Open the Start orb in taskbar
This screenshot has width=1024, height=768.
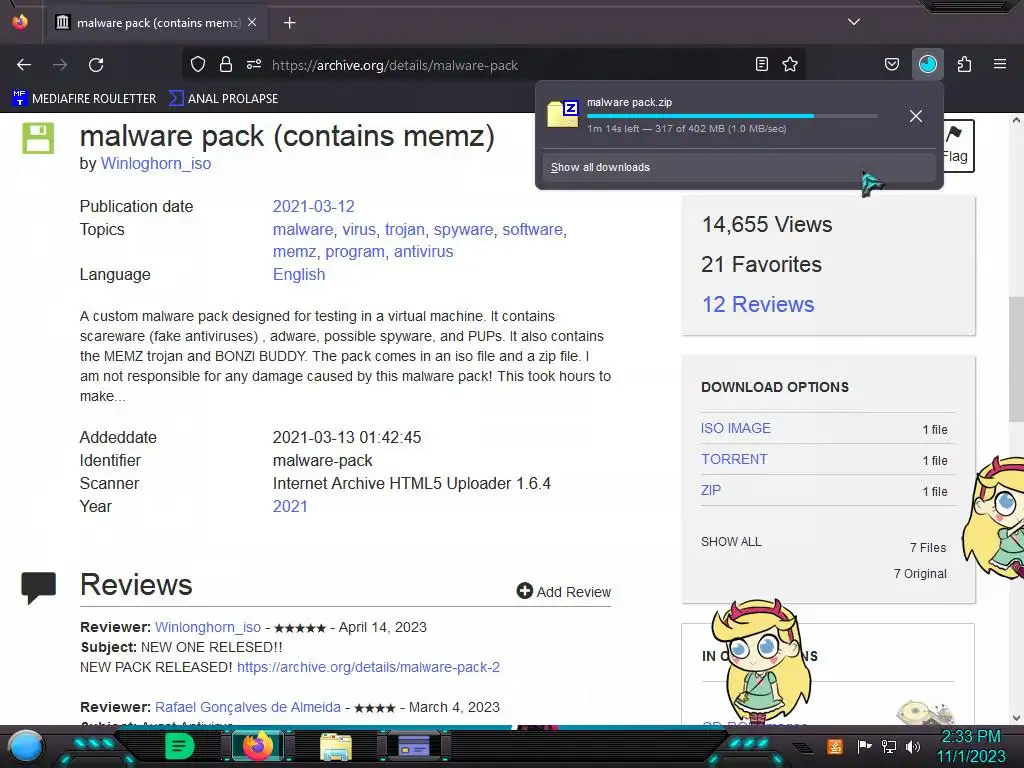(x=26, y=748)
